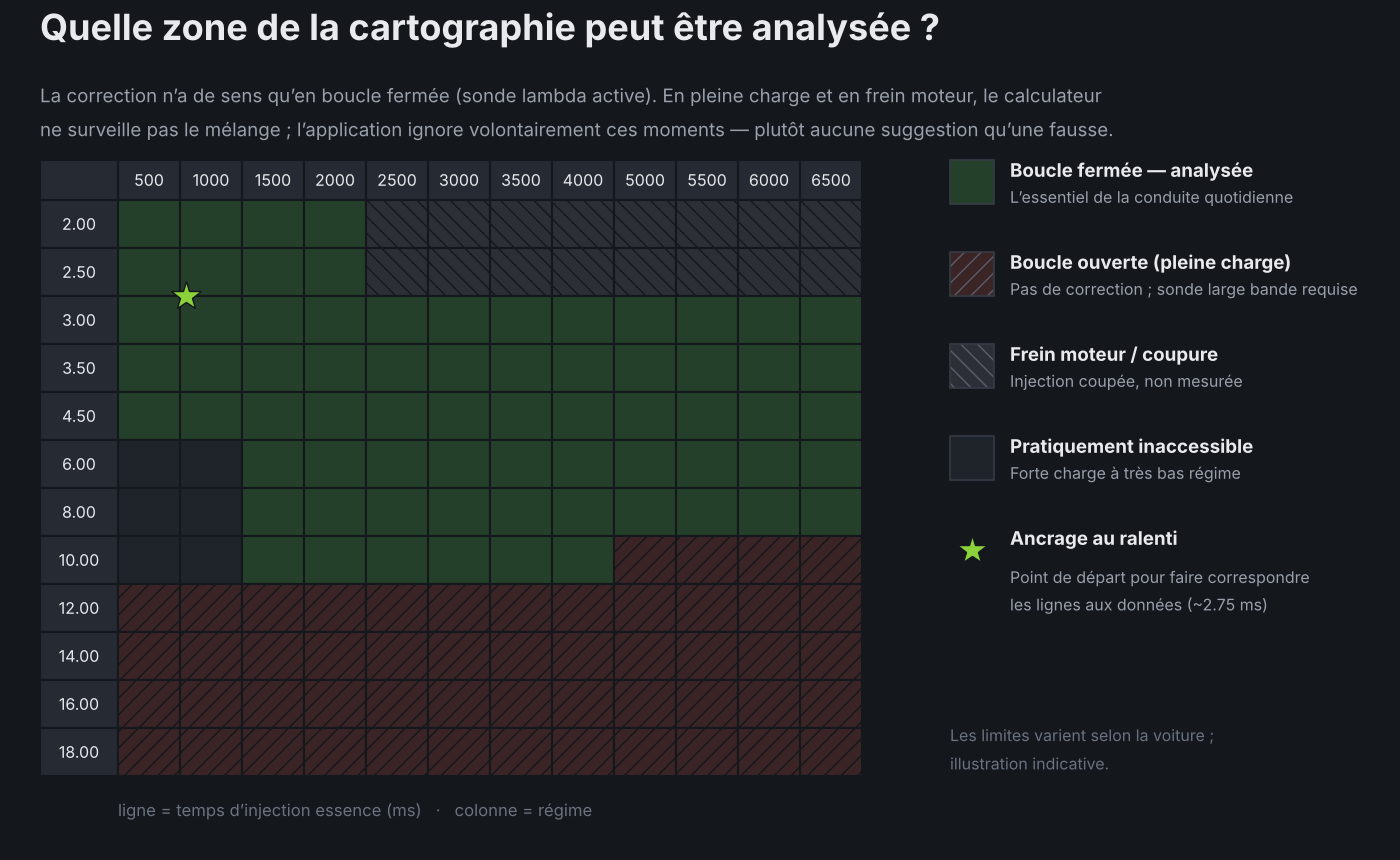
Task: Pick the red hatched cell at row 10.00, column 5500
Action: click(707, 560)
